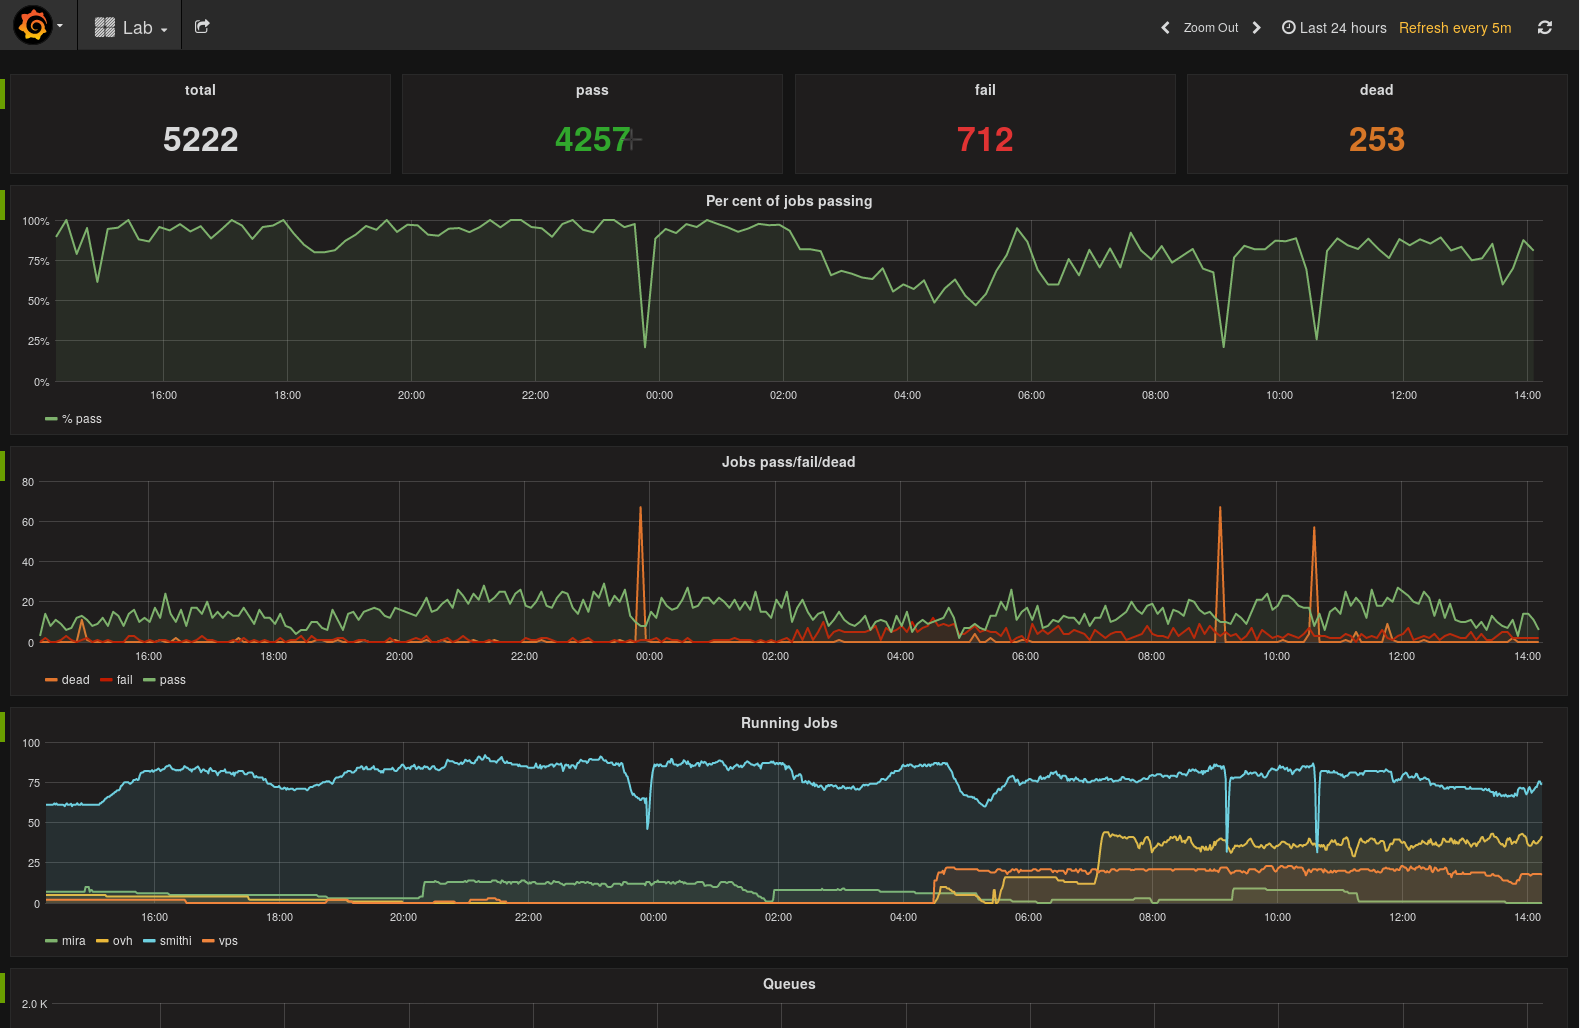Click the 253 dead value

[x=1376, y=139]
